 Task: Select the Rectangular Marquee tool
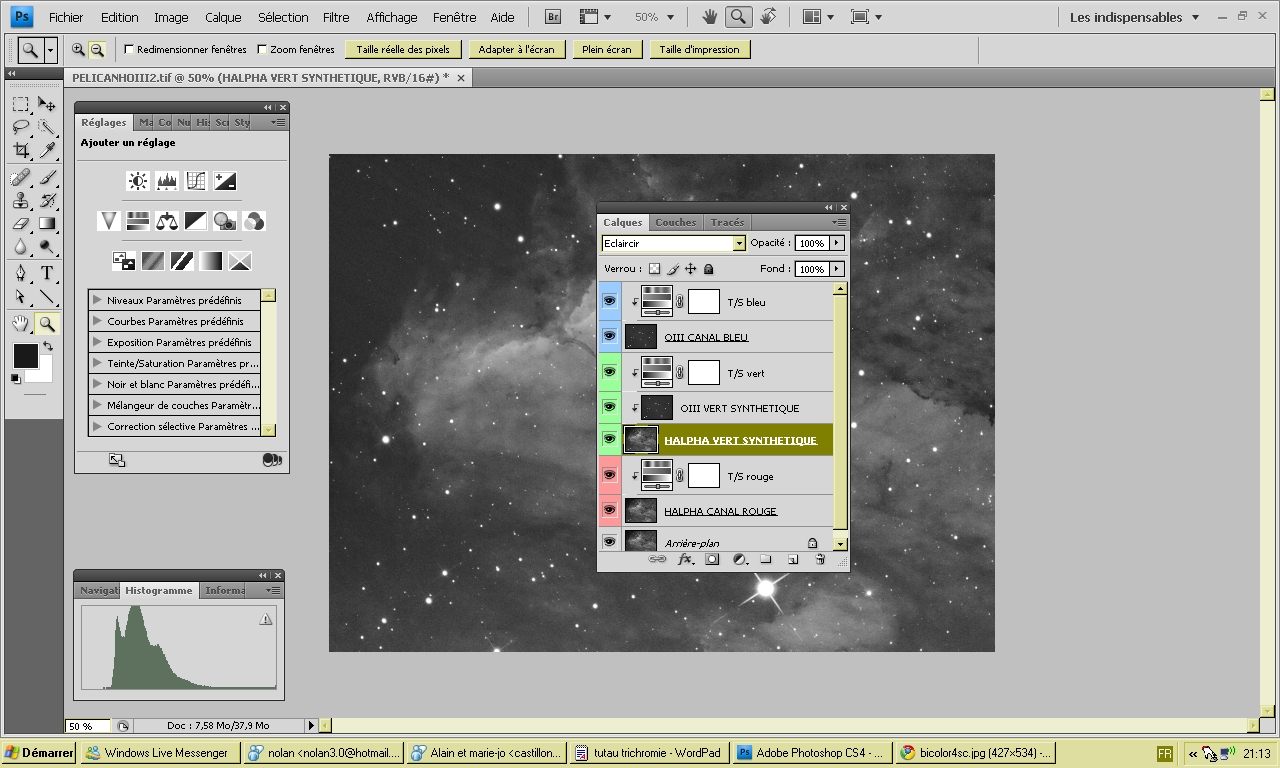point(20,104)
